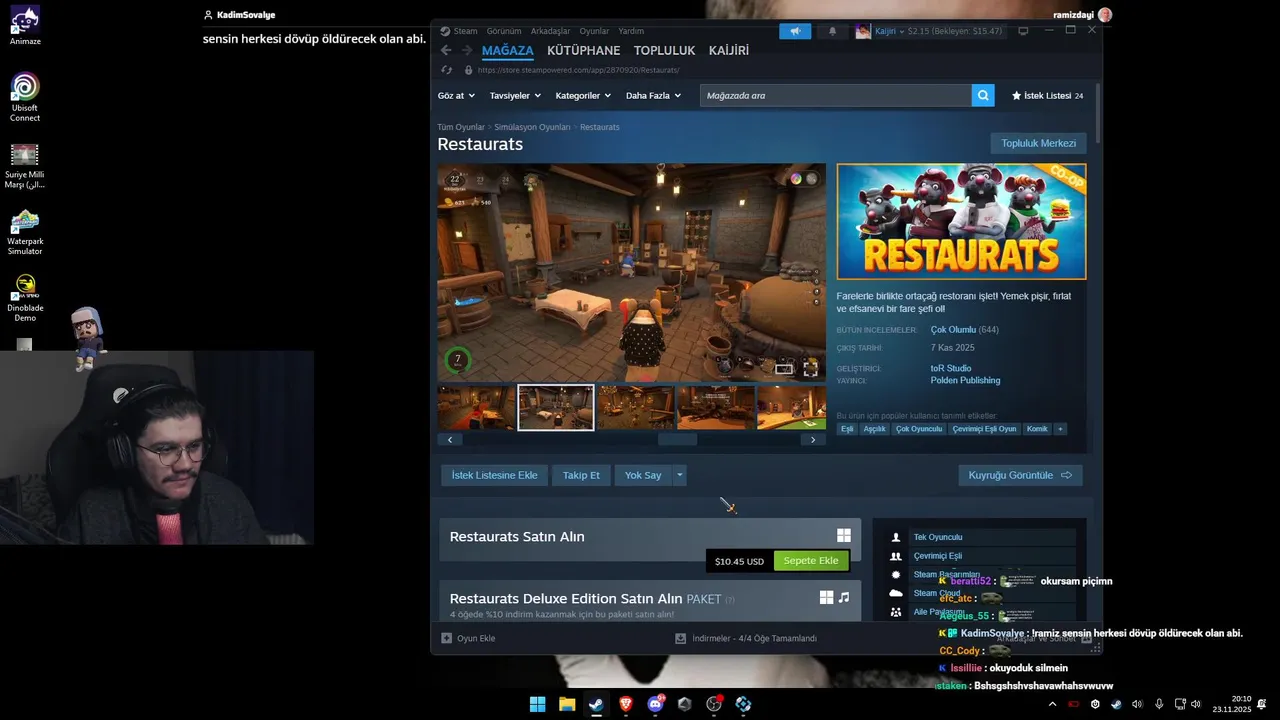The height and width of the screenshot is (720, 1280).
Task: Show hidden system tray icons
Action: 1052,704
